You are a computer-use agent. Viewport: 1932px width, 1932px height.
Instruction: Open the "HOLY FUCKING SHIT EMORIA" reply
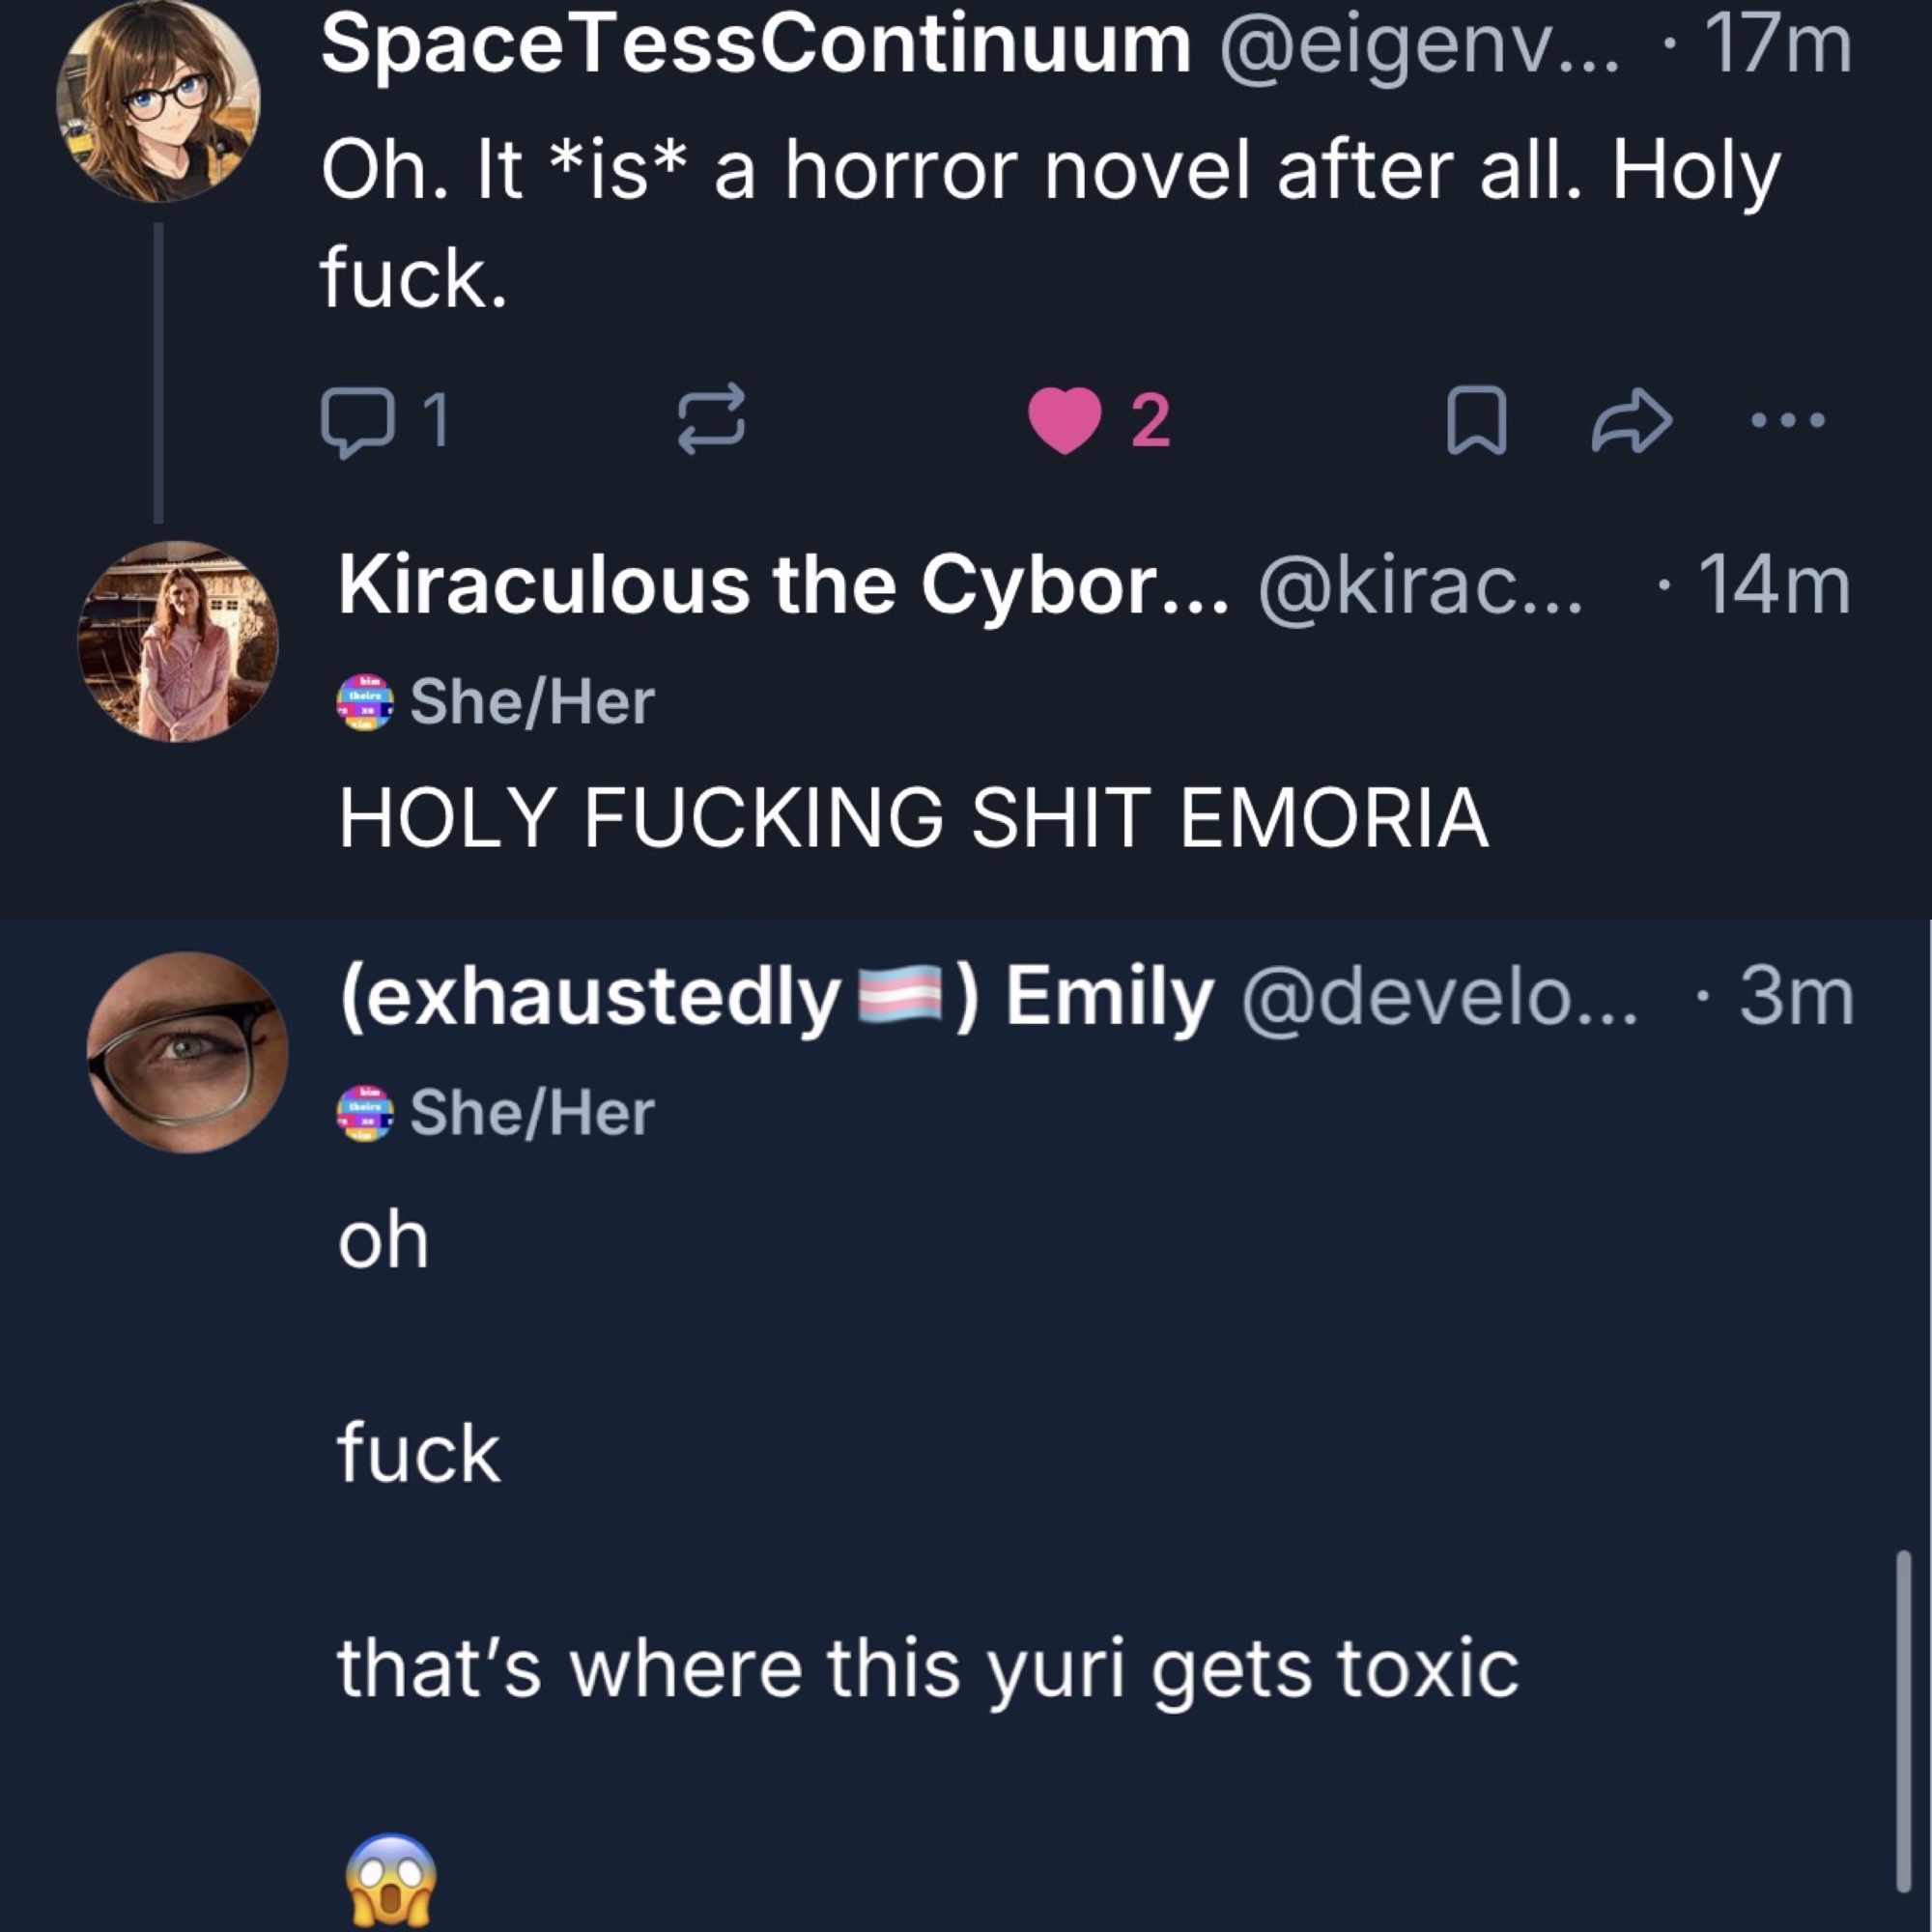coord(912,818)
